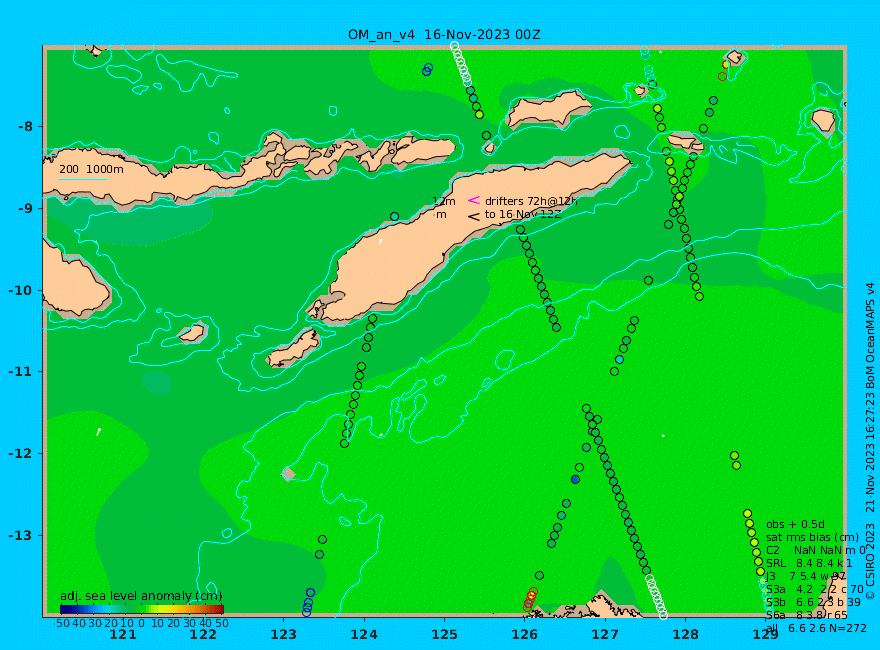Click the cyan contour legend line under 200 1000m
880x650 pixels.
(x=82, y=180)
